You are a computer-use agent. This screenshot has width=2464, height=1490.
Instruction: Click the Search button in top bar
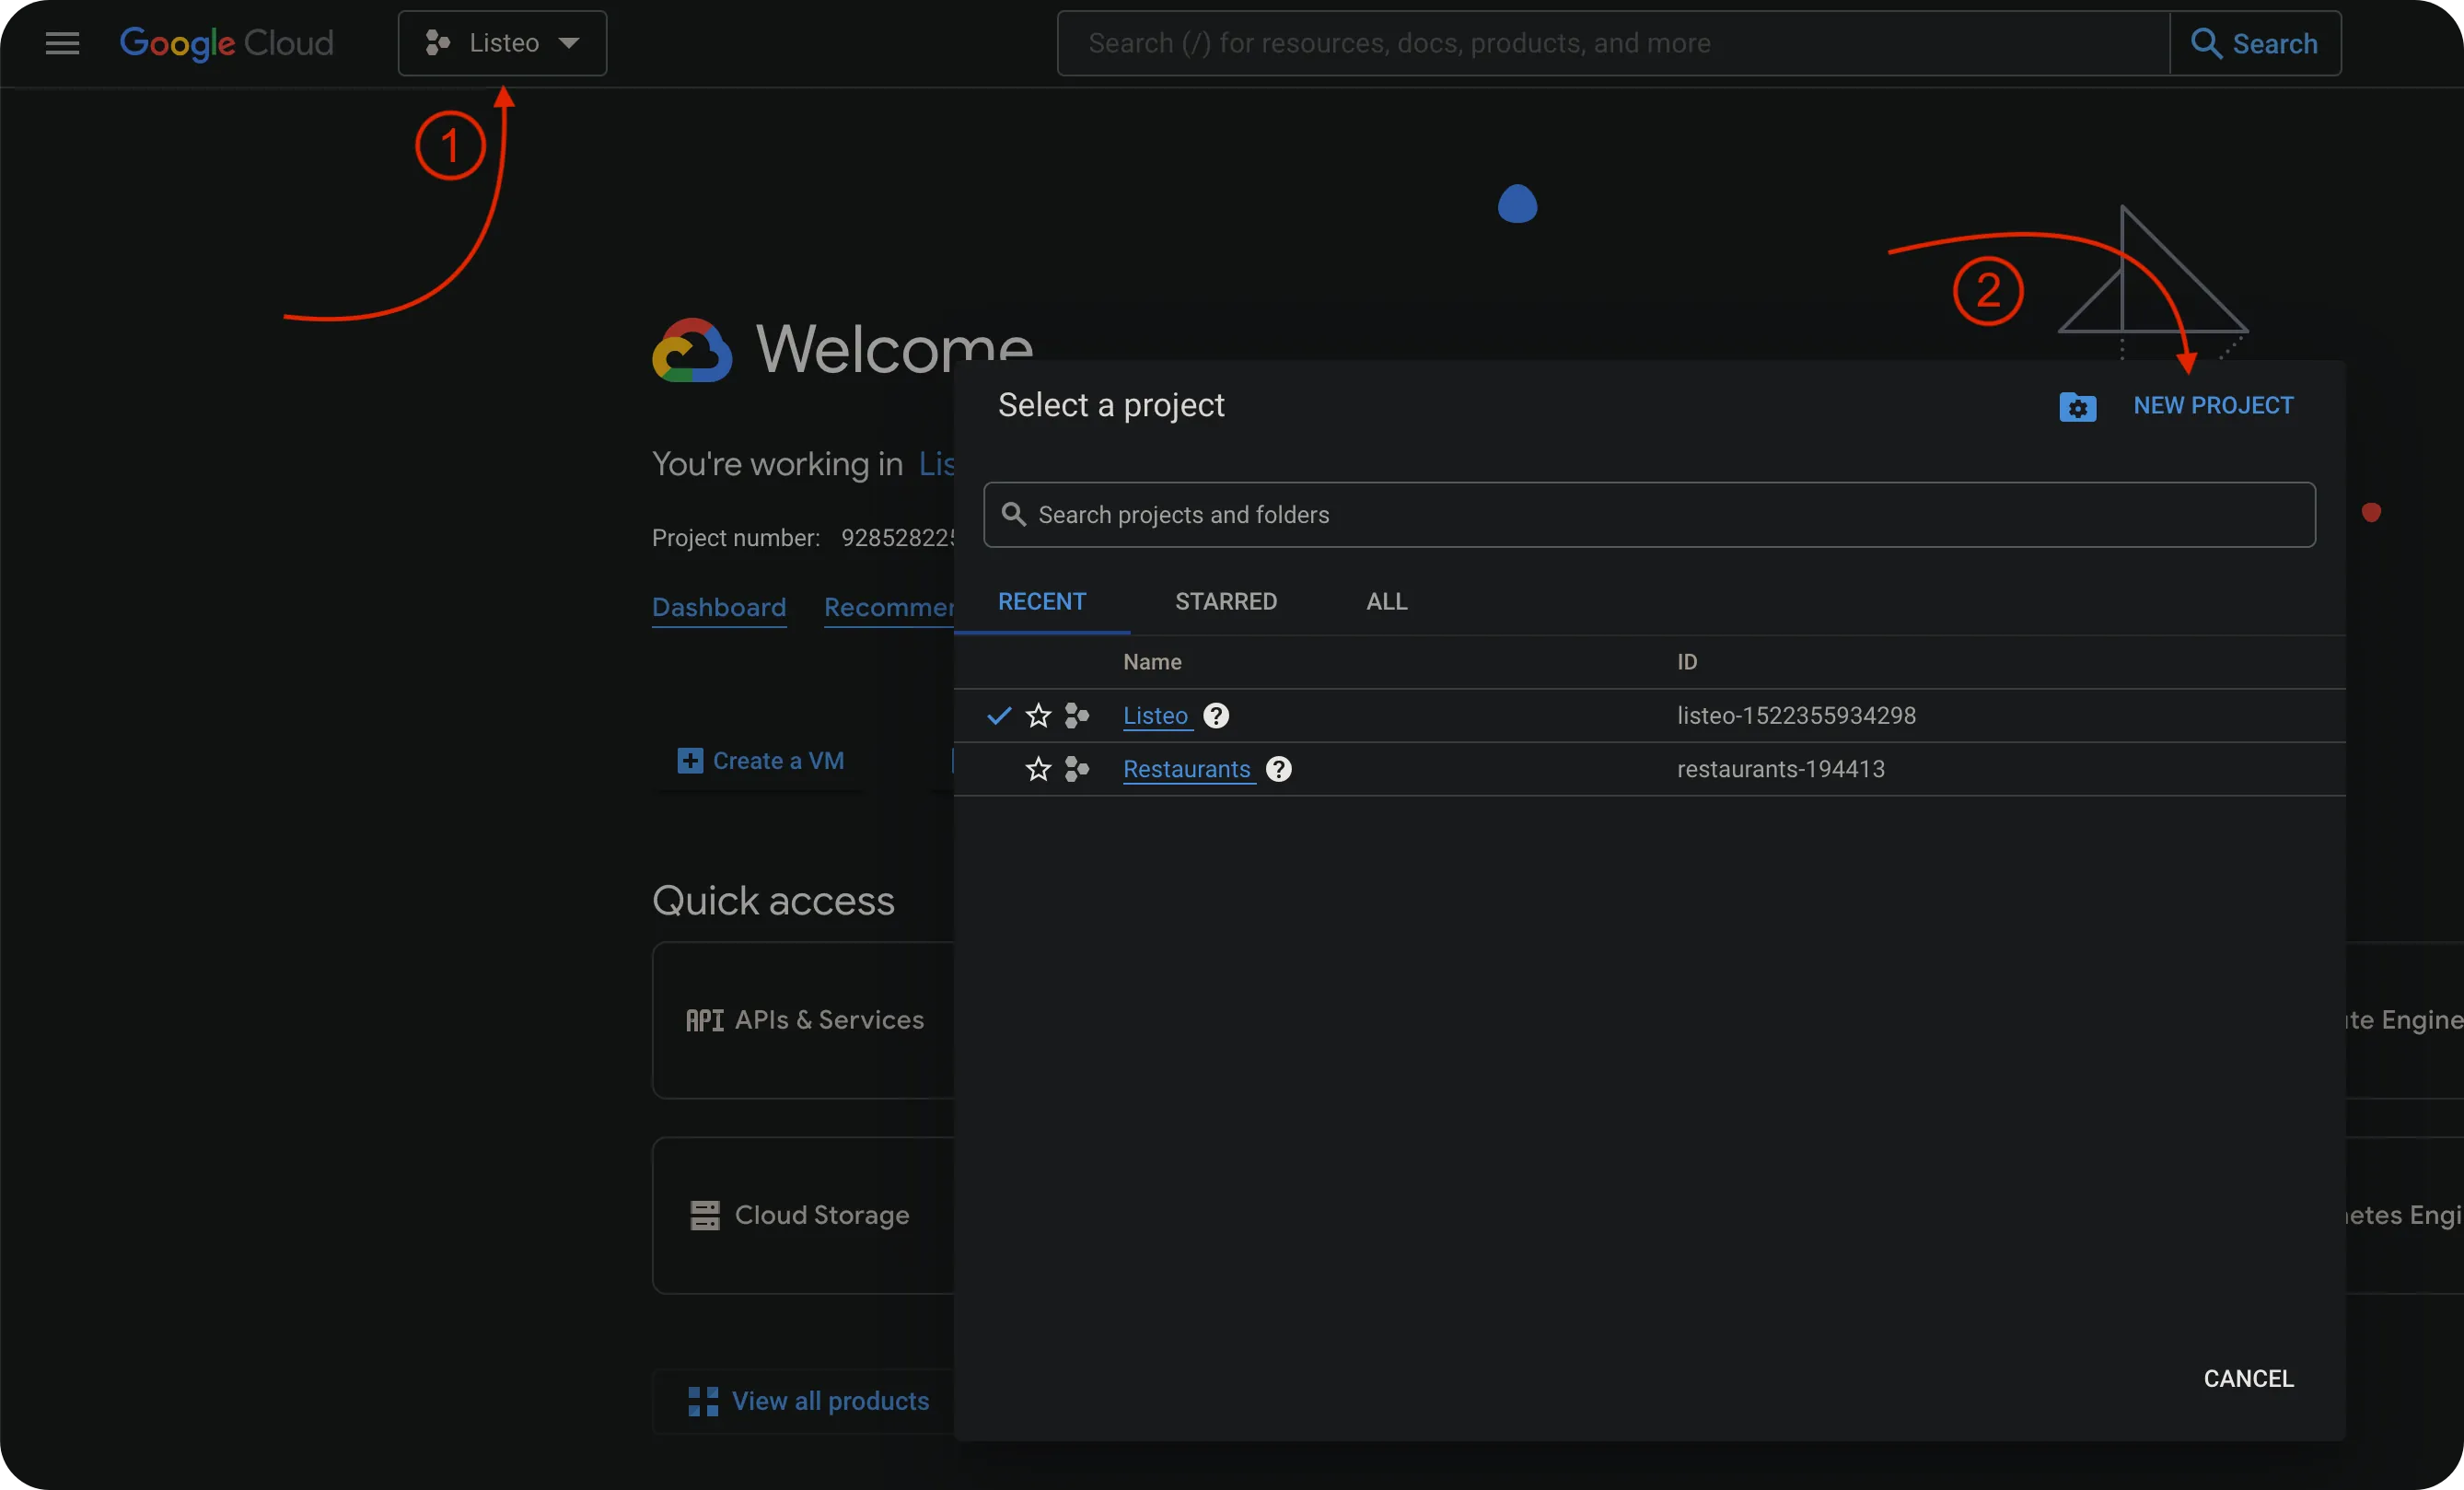[x=2255, y=43]
